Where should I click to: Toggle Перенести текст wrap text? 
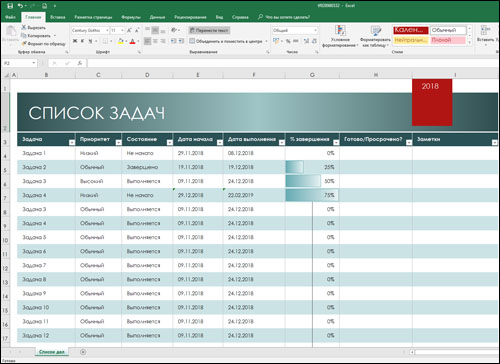click(x=209, y=30)
